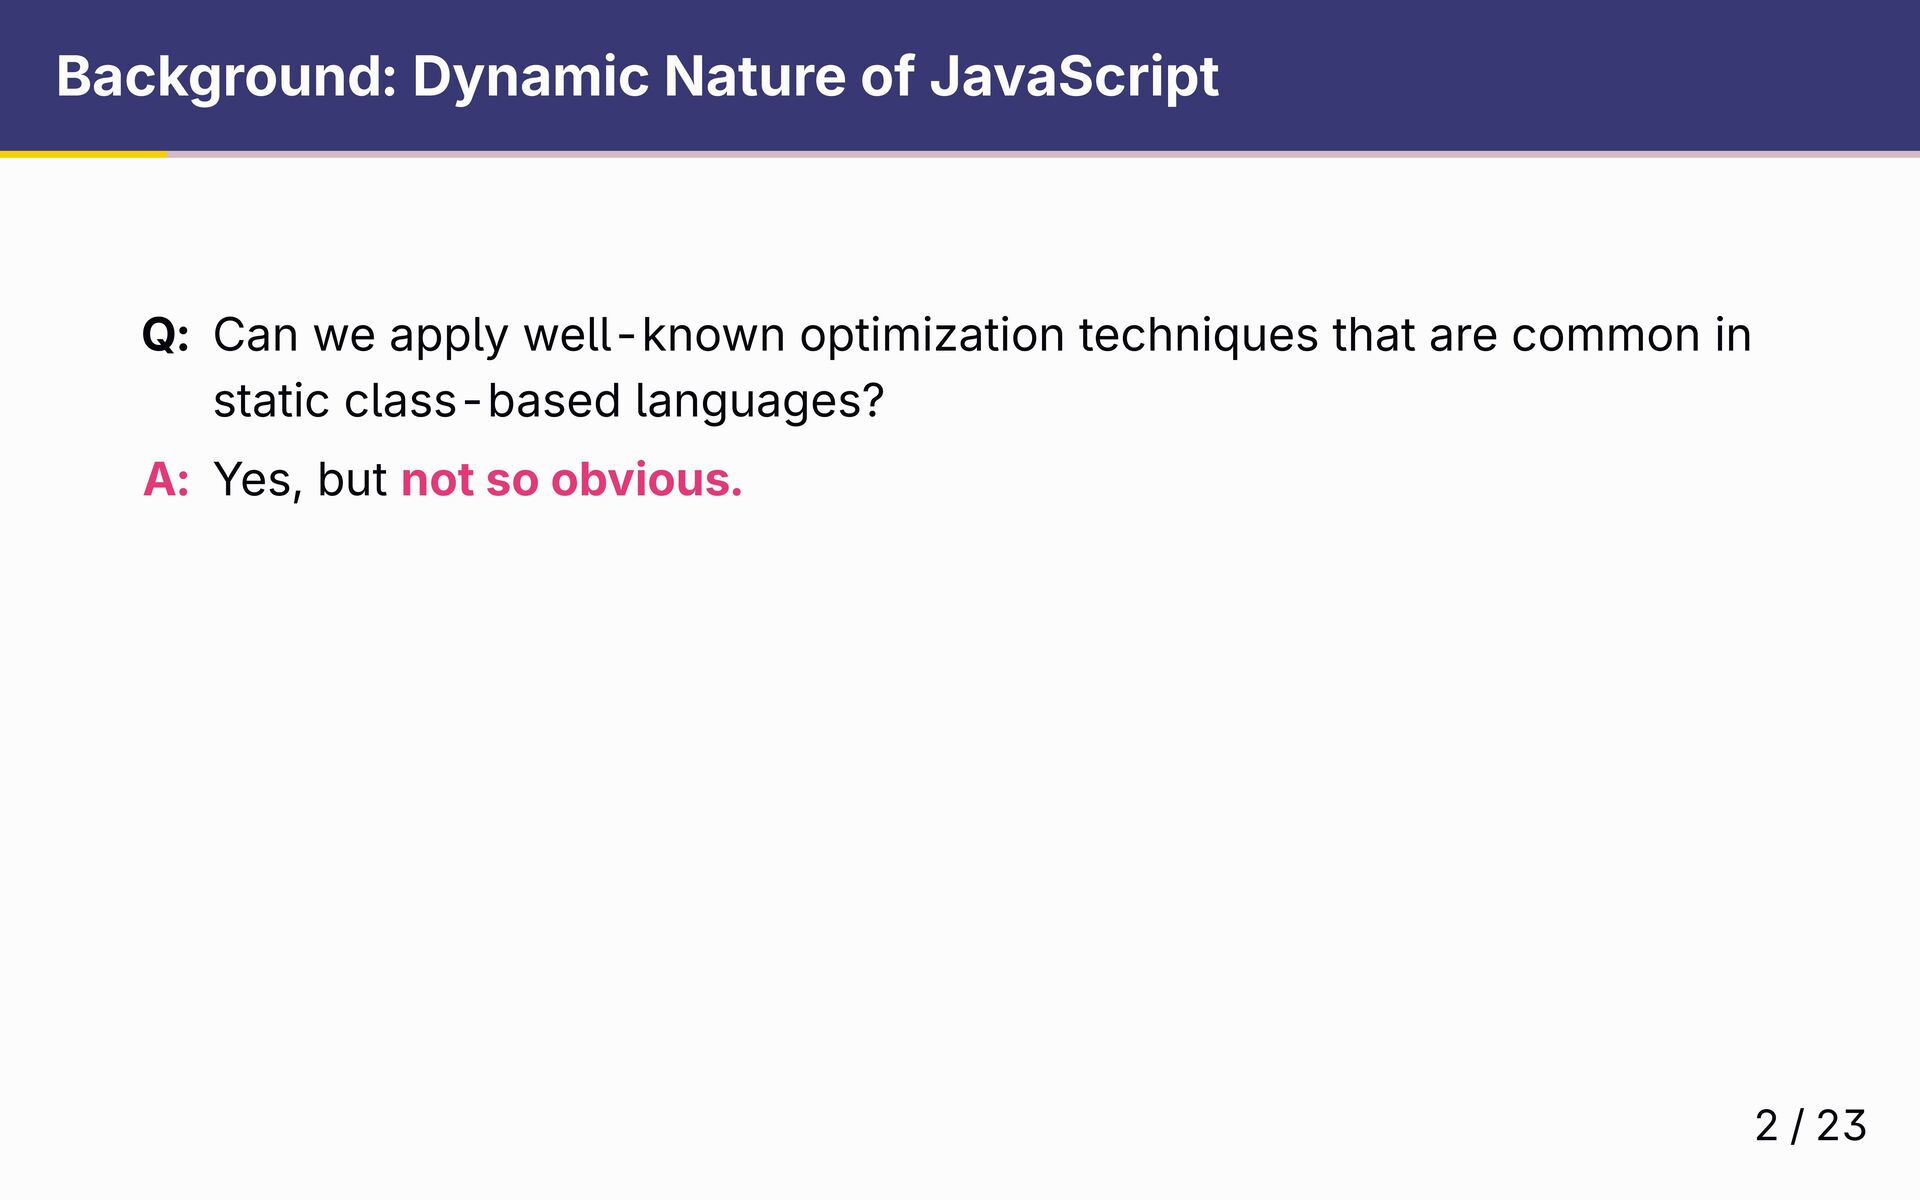Click the slide title 'Background: Dynamic Nature of JavaScript'
Image resolution: width=1920 pixels, height=1200 pixels.
(637, 77)
